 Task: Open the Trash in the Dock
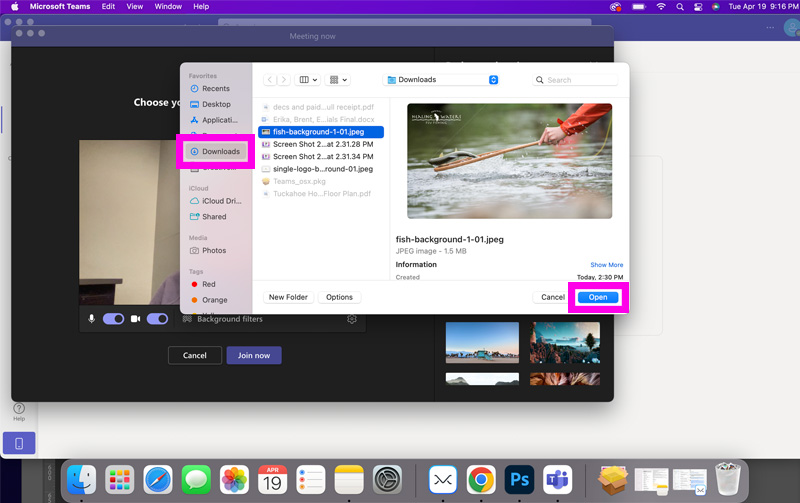click(728, 480)
